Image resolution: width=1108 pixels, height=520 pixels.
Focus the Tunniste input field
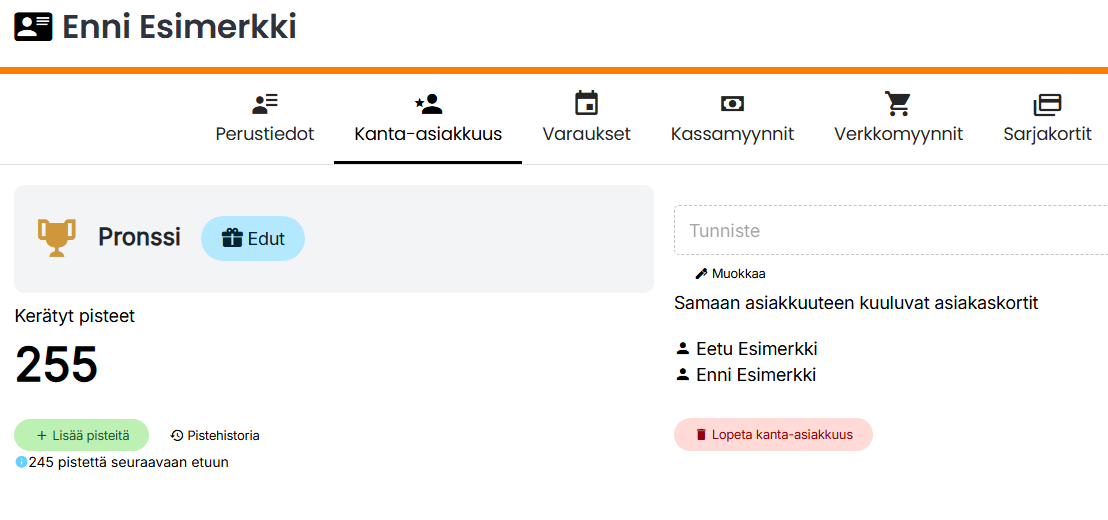890,231
